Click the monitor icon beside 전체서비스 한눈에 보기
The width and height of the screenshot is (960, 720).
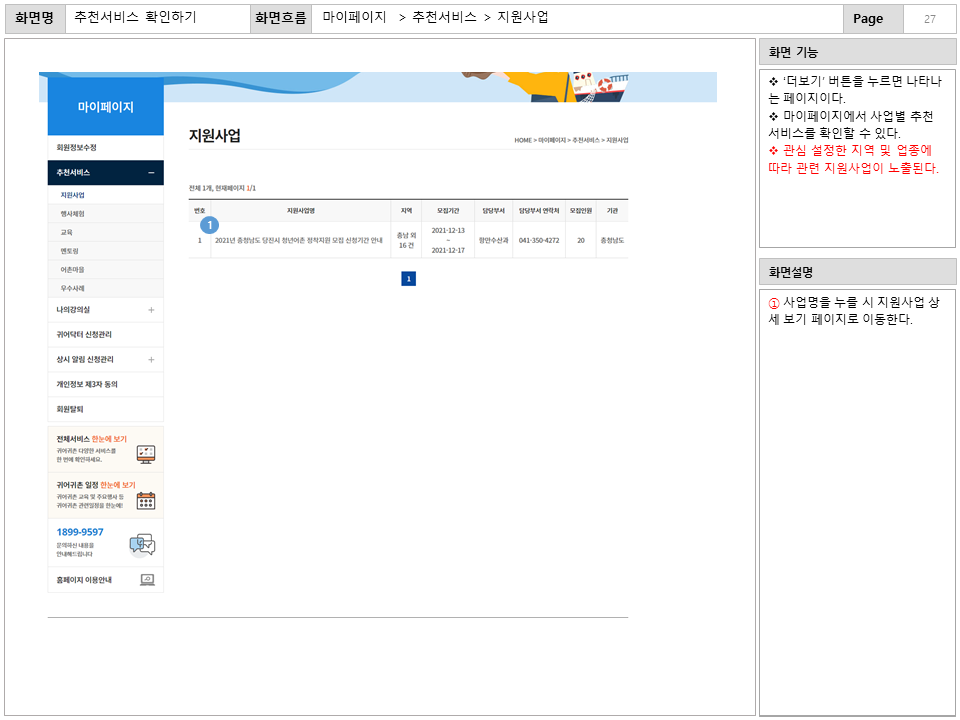147,452
